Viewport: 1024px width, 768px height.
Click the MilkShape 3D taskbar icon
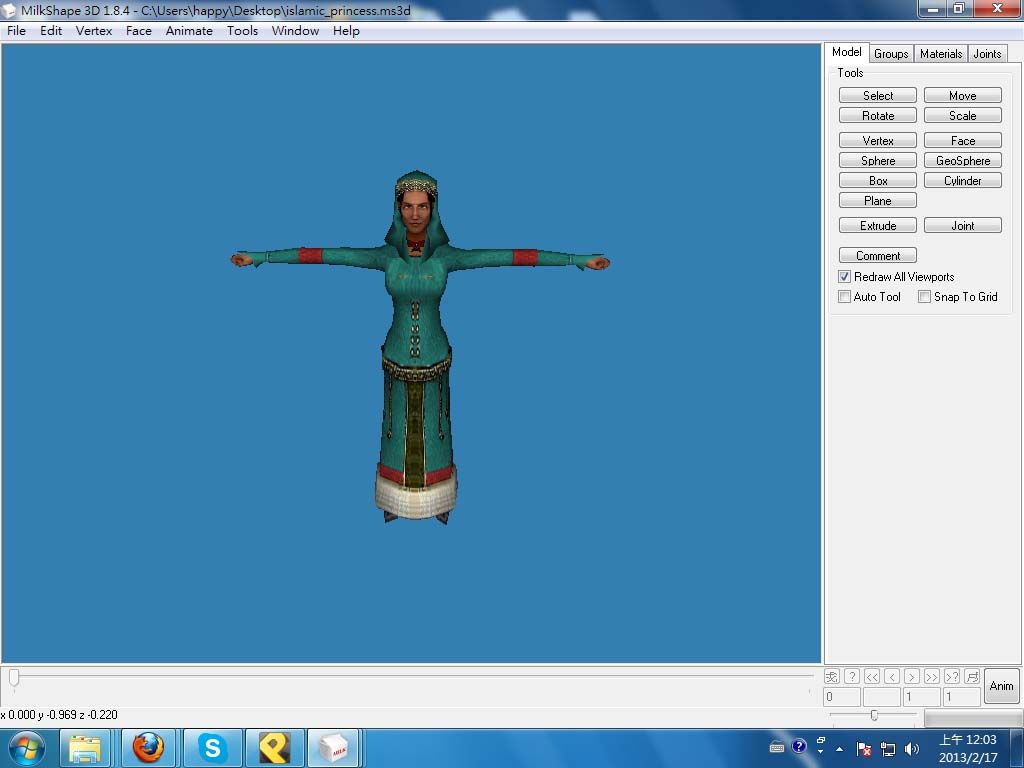tap(333, 747)
